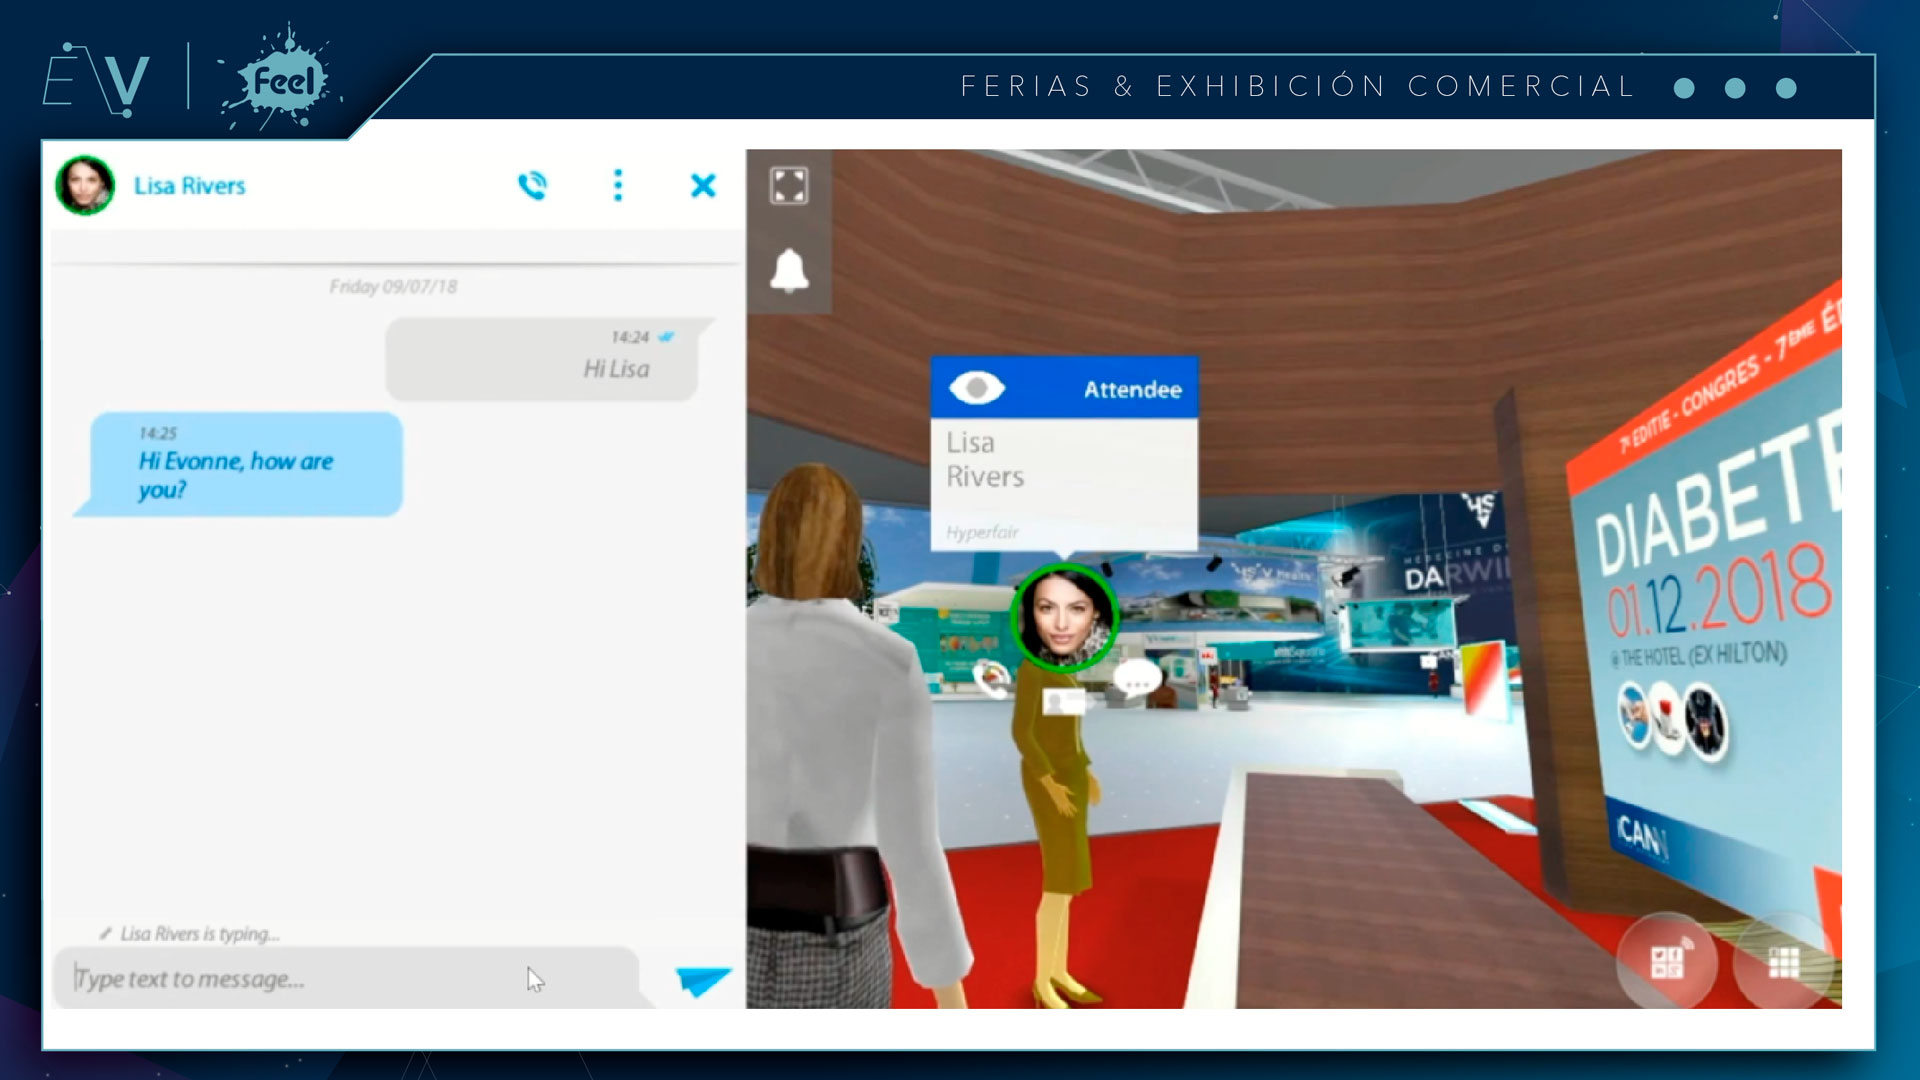1920x1080 pixels.
Task: Open the three-dot chat options menu
Action: pos(618,185)
